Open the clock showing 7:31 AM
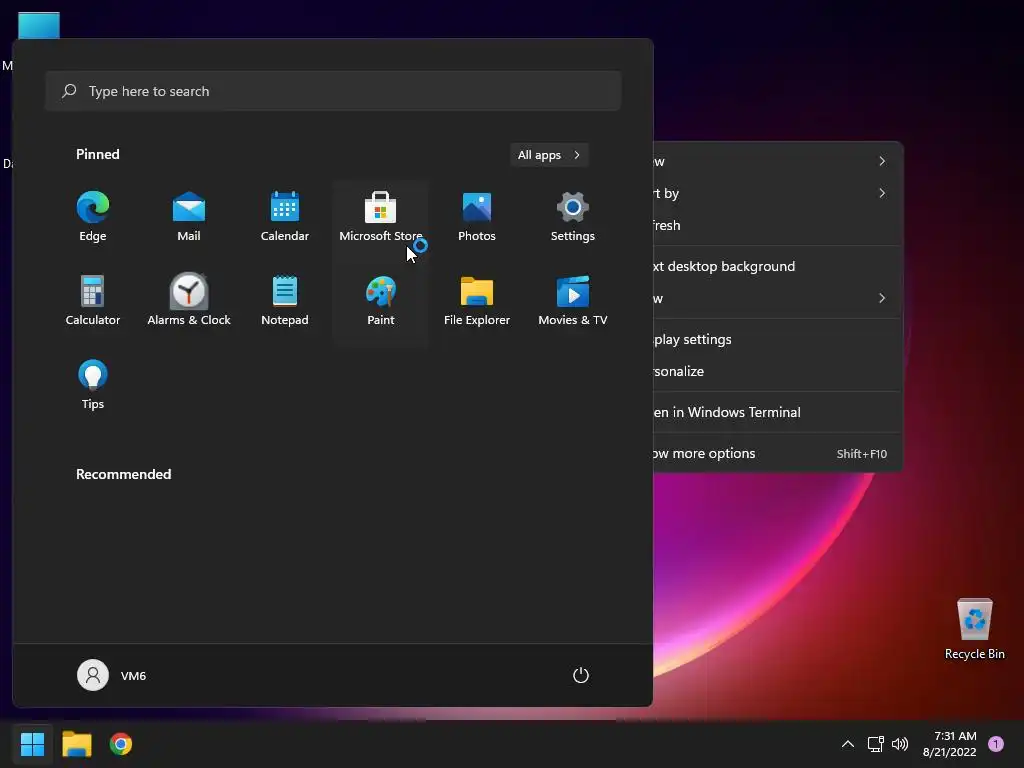 950,744
